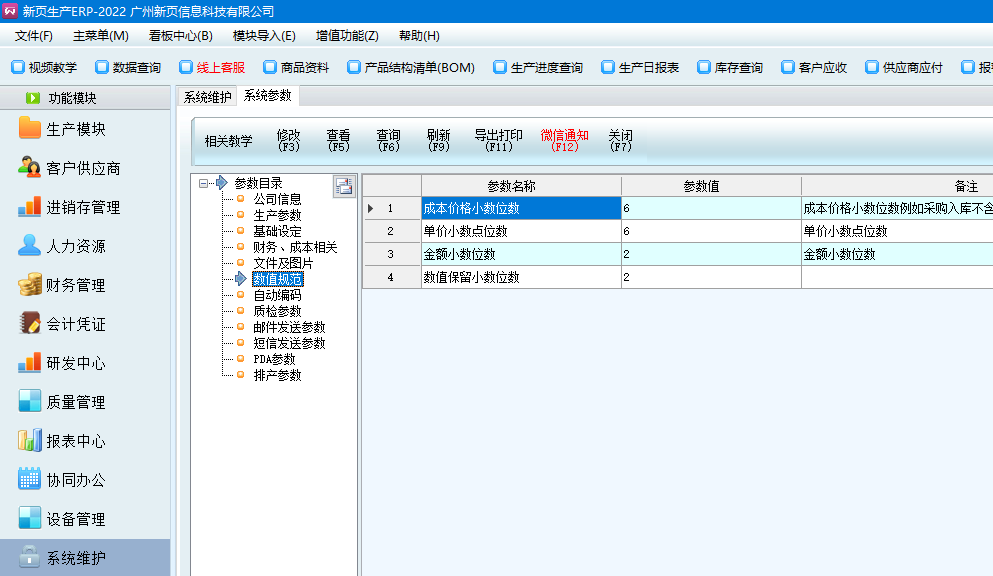Open the 生产模块 folder icon in sidebar
Viewport: 993px width, 576px height.
coord(30,129)
